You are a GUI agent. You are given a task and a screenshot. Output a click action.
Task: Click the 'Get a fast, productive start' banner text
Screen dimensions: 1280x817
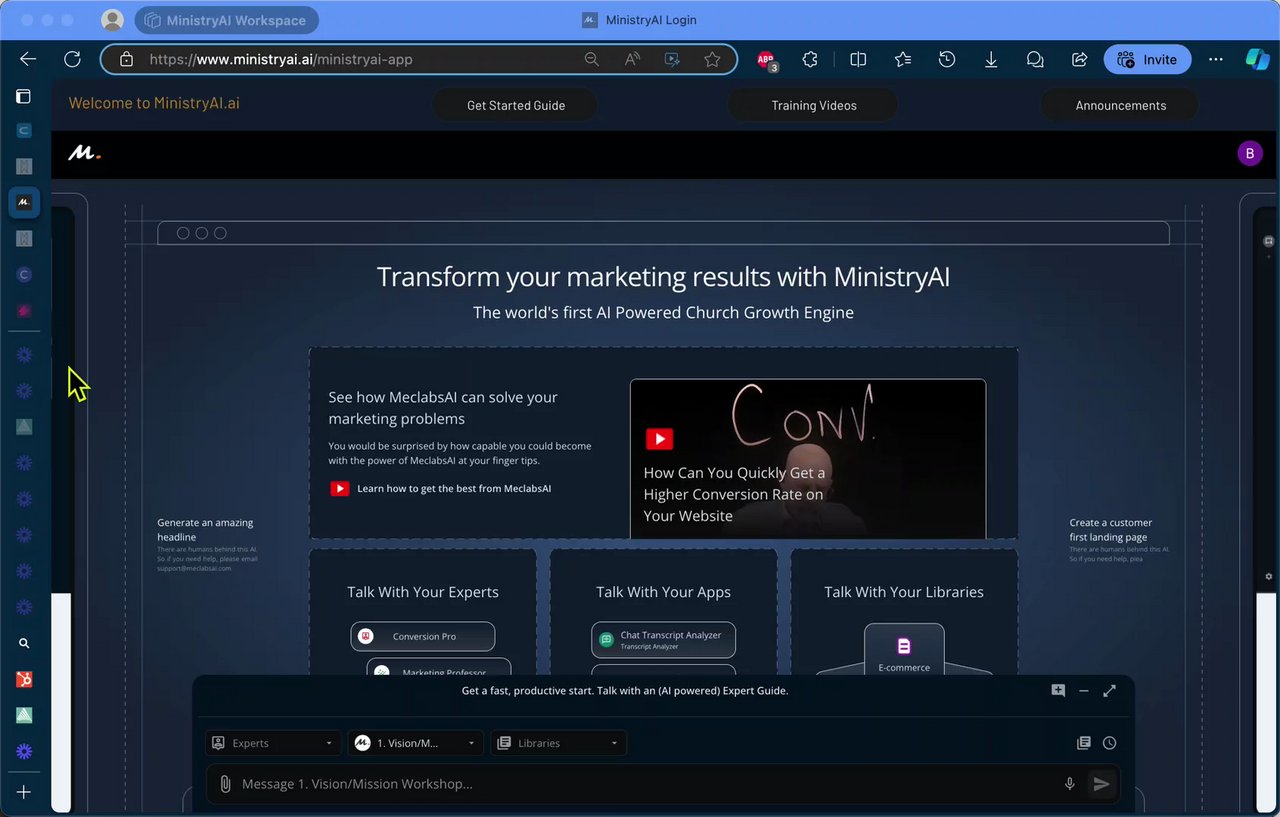point(625,691)
